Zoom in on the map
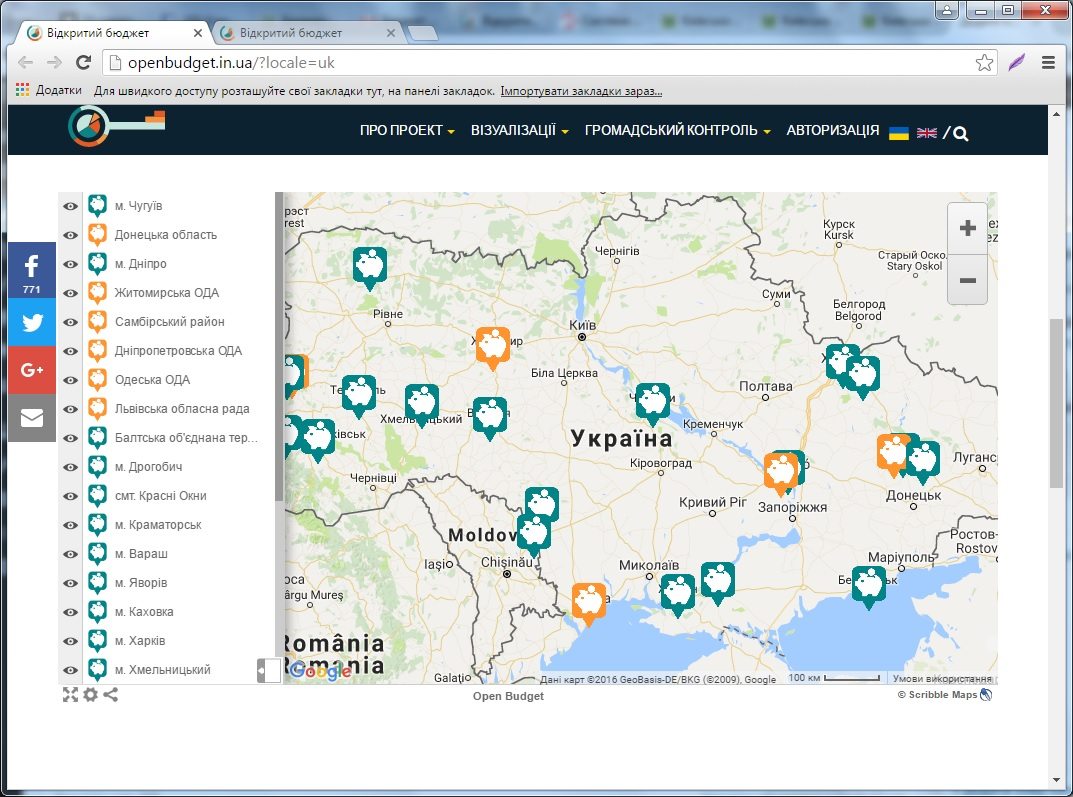Image resolution: width=1073 pixels, height=797 pixels. click(x=967, y=228)
